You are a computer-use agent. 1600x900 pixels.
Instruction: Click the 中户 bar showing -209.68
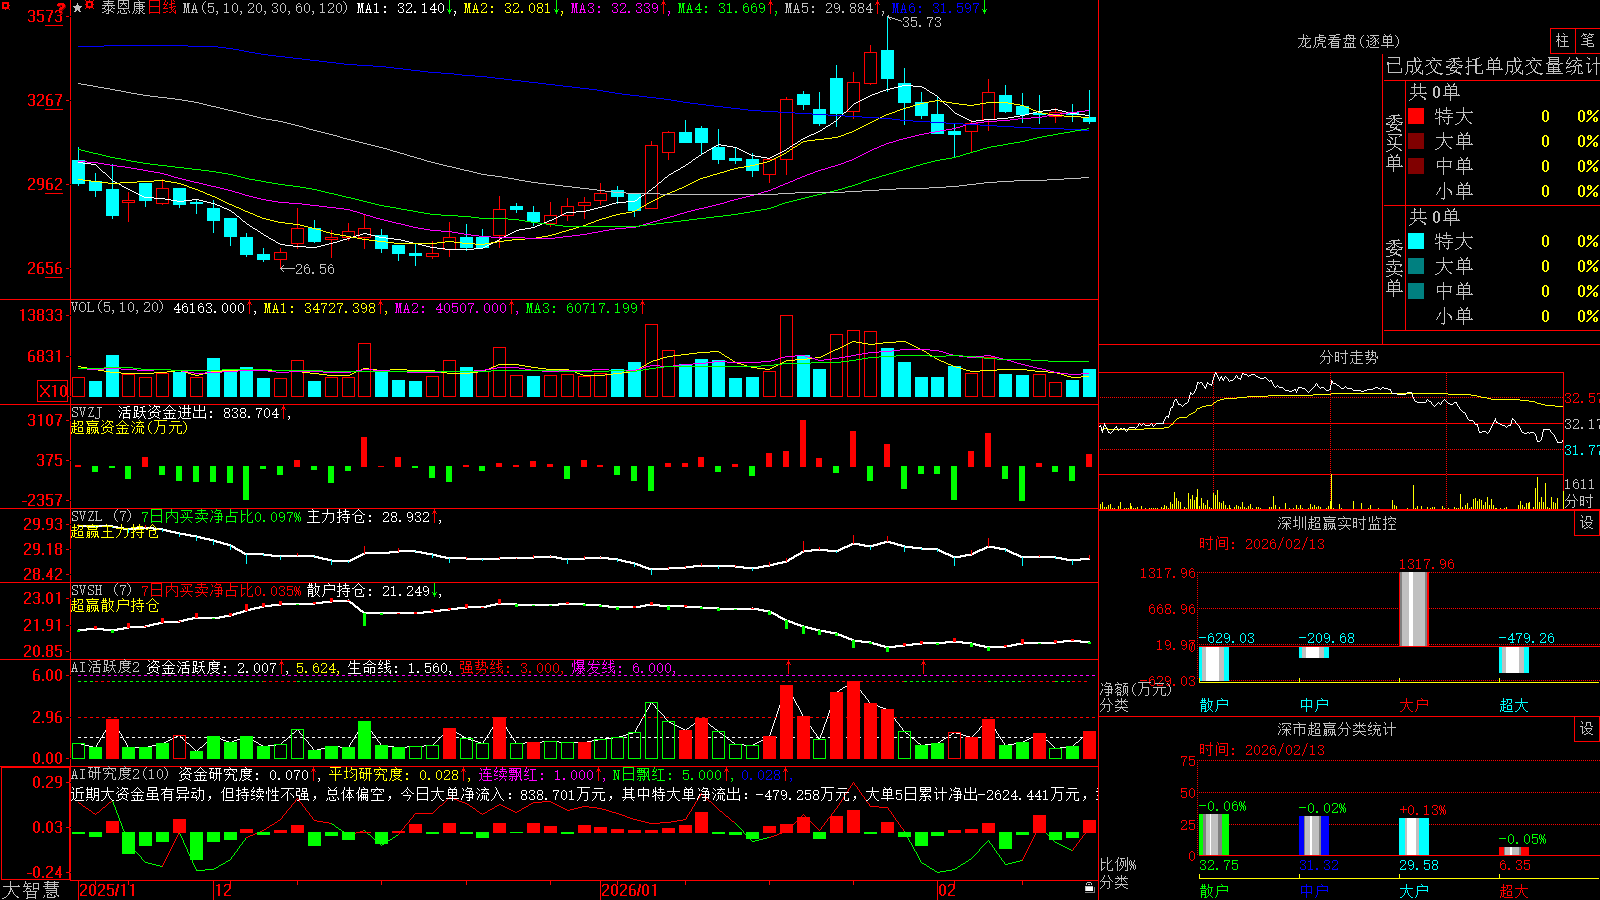[1314, 653]
